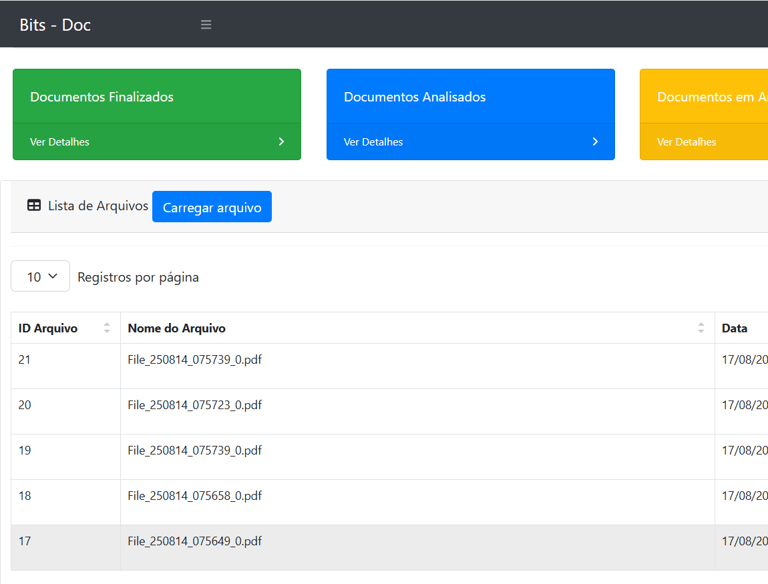Open Ver Detalhes on the green card
Screen dimensions: 768x584
60,142
